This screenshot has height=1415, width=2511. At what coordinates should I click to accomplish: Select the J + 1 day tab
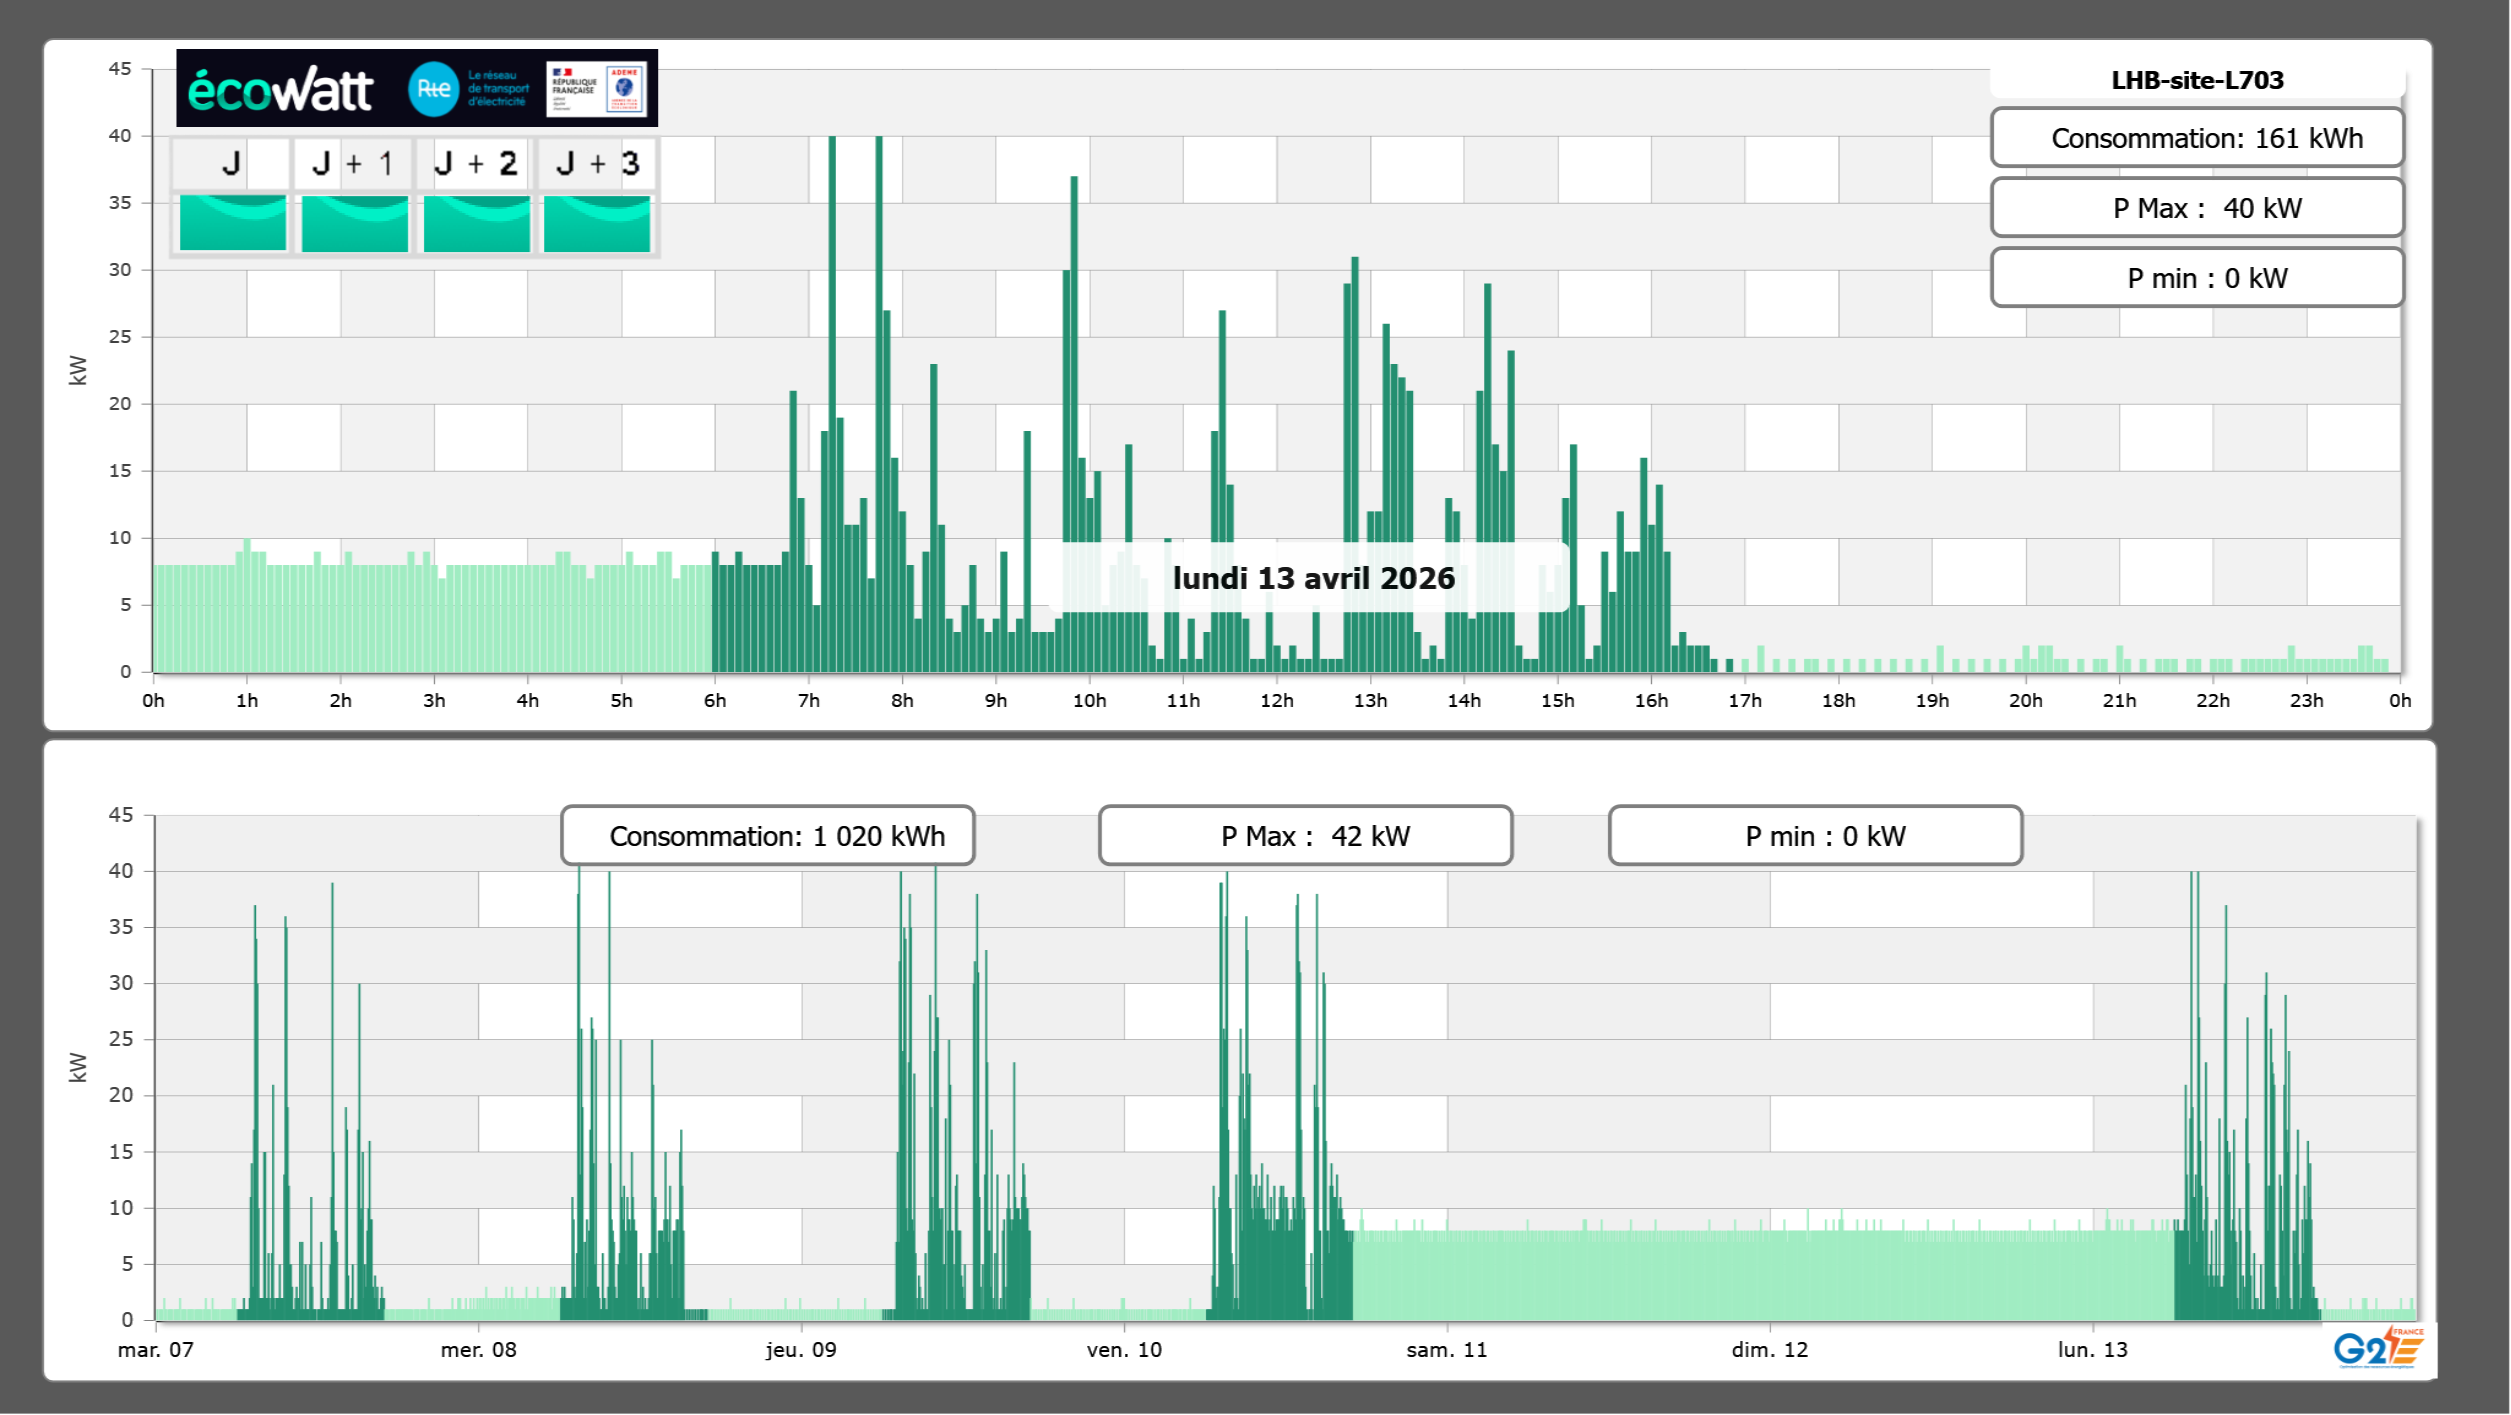tap(353, 163)
